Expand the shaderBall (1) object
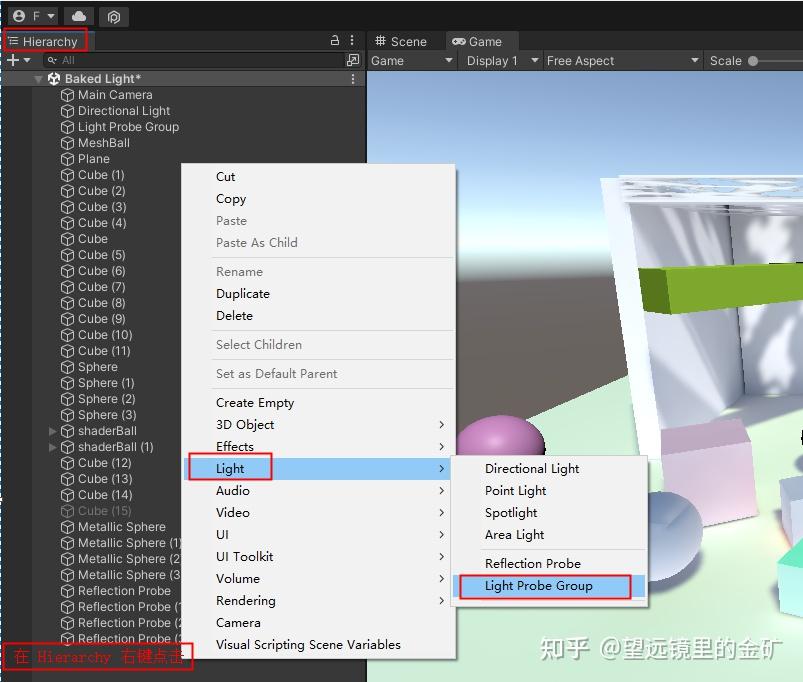 (52, 447)
